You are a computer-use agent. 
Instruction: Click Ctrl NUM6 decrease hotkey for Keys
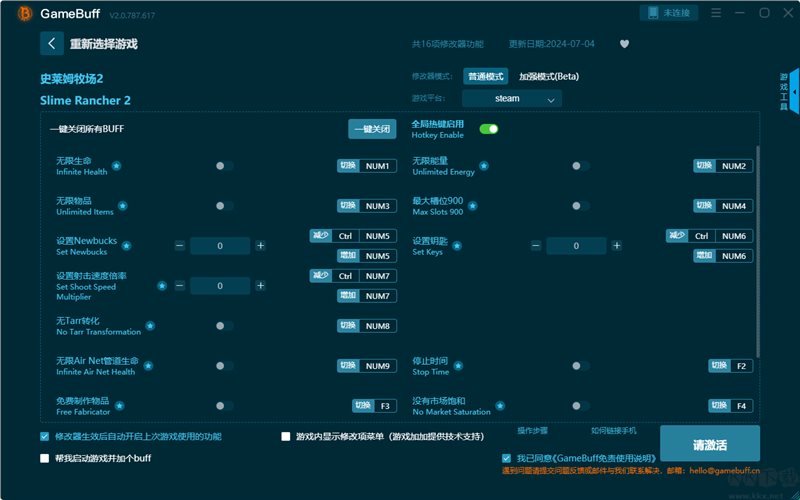click(709, 236)
